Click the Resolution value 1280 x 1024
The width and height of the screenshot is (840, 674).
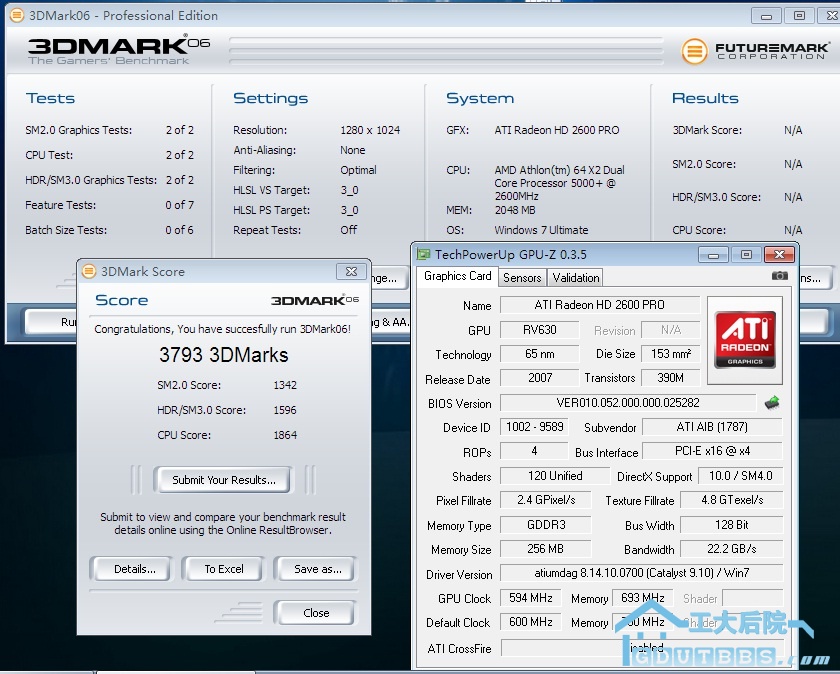tap(370, 130)
